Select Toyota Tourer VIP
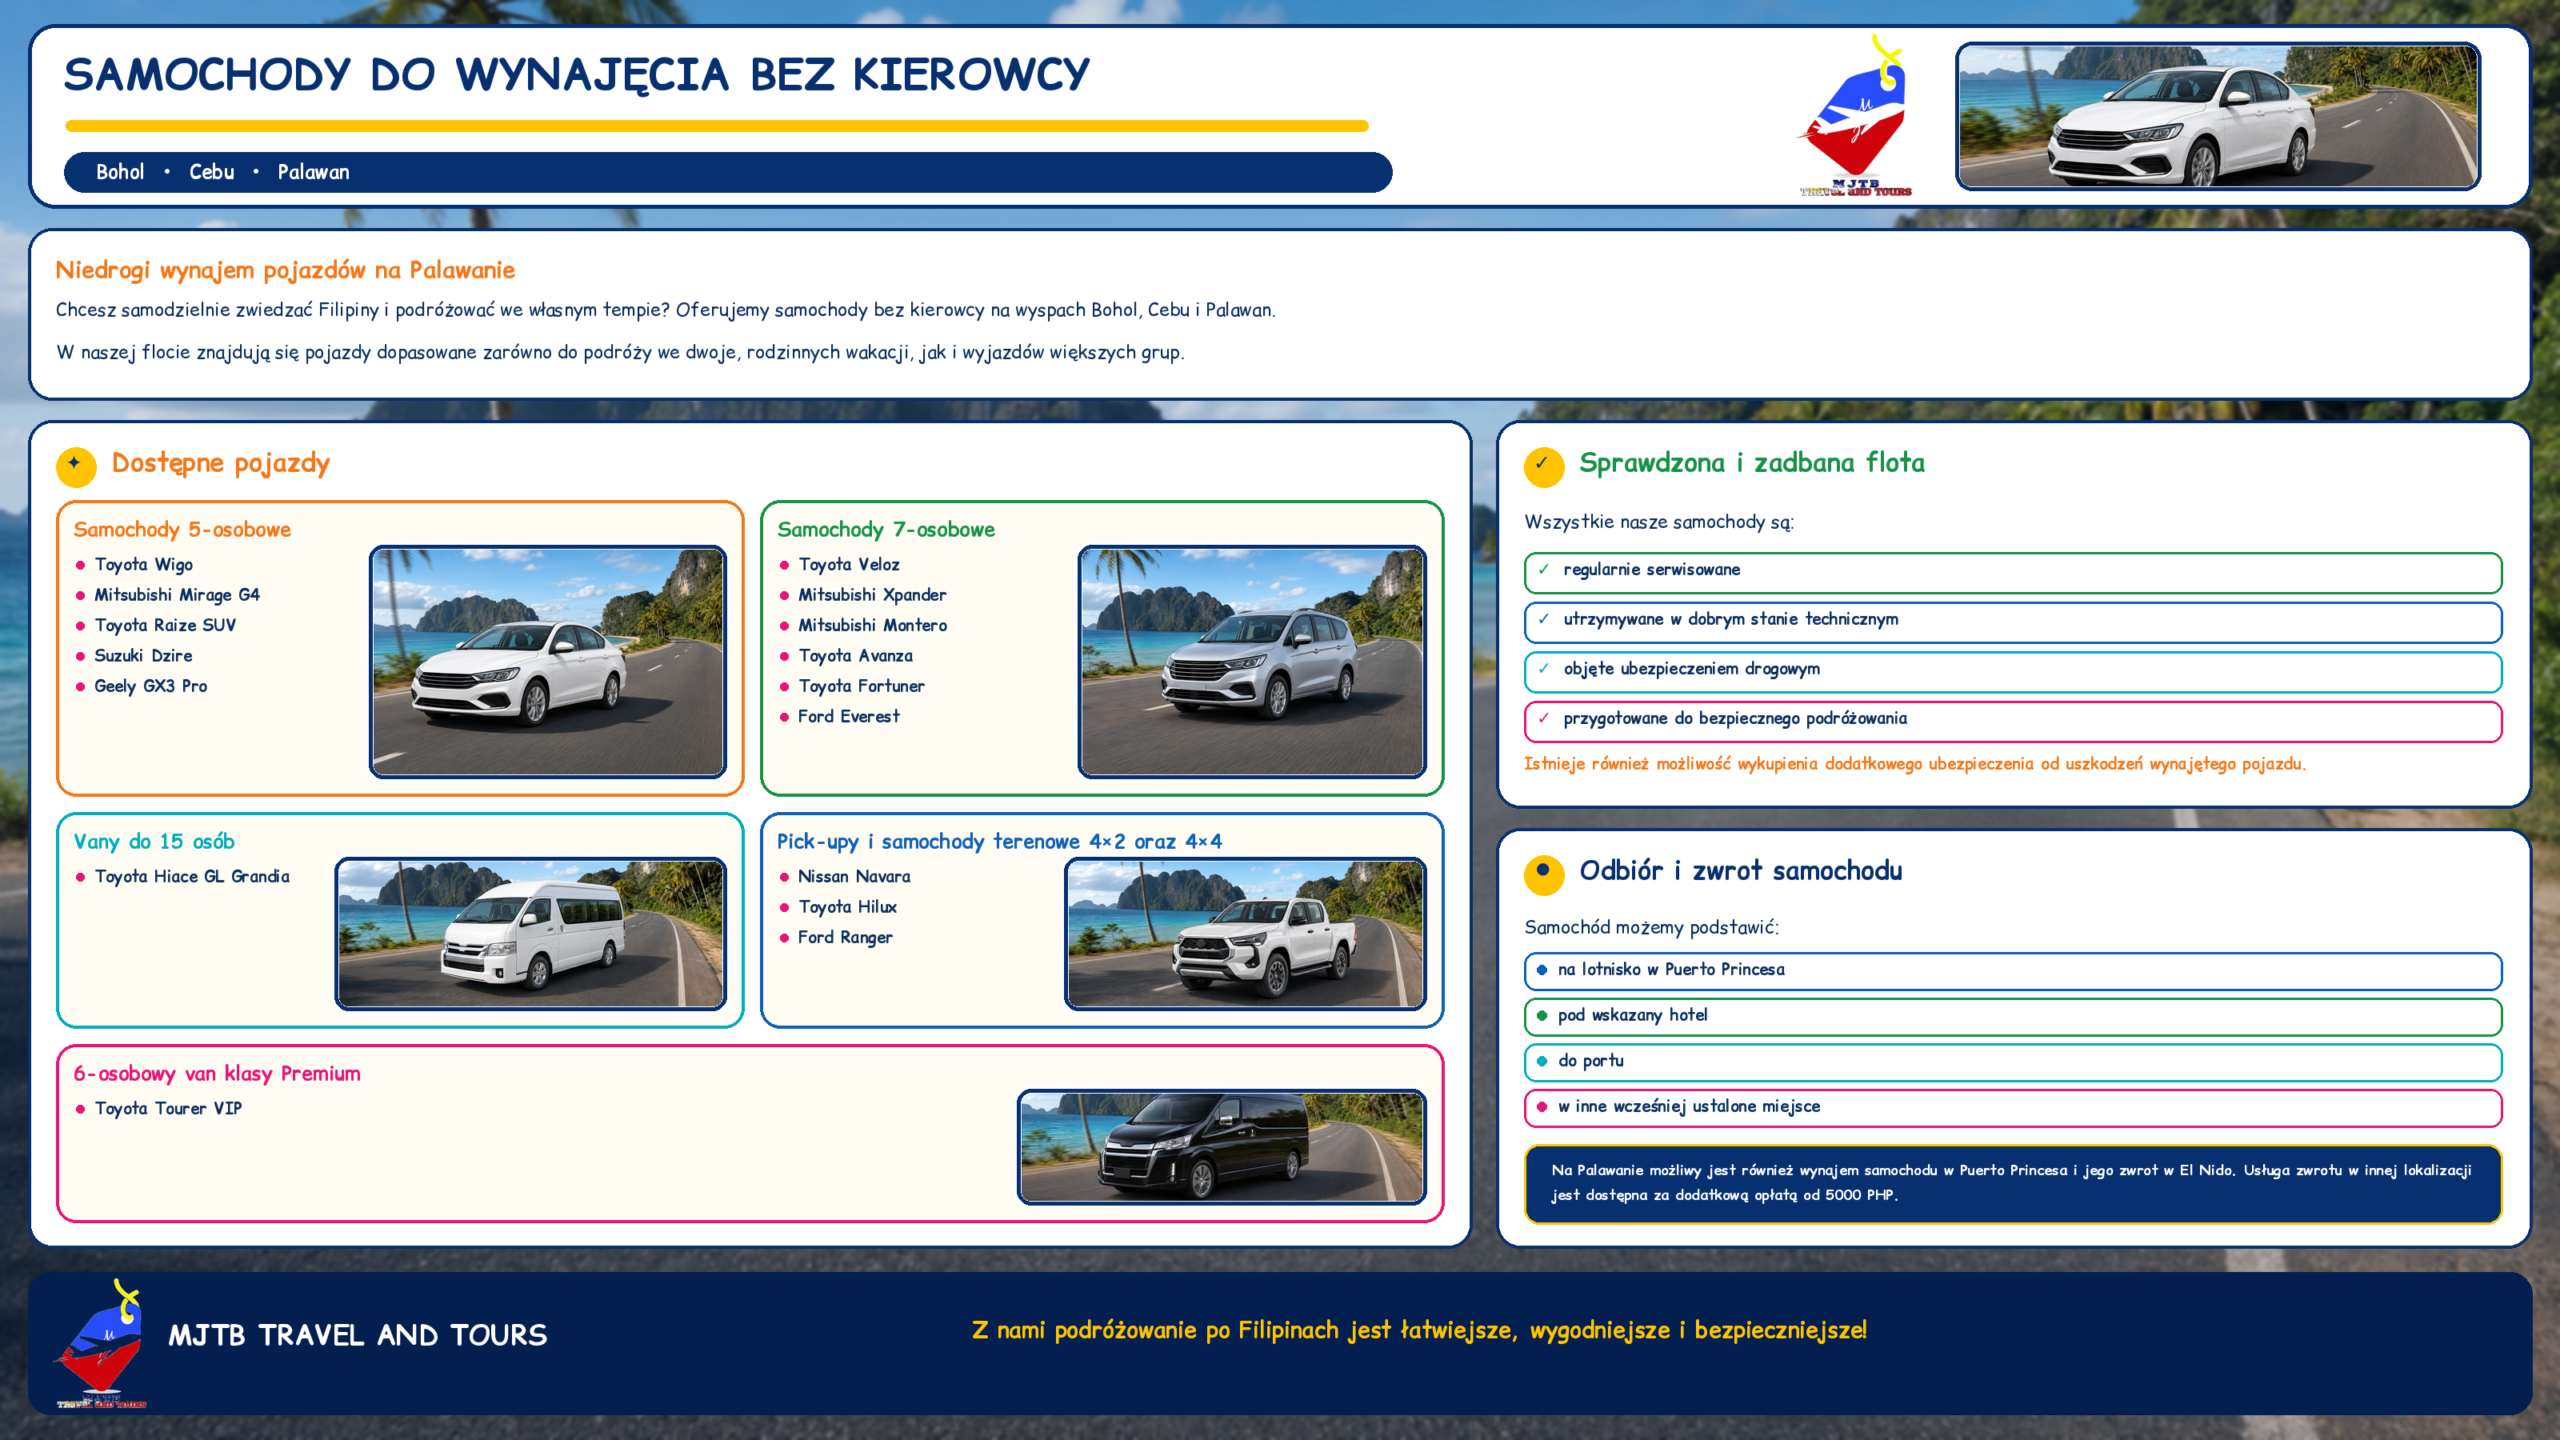The height and width of the screenshot is (1440, 2560). pyautogui.click(x=168, y=1109)
